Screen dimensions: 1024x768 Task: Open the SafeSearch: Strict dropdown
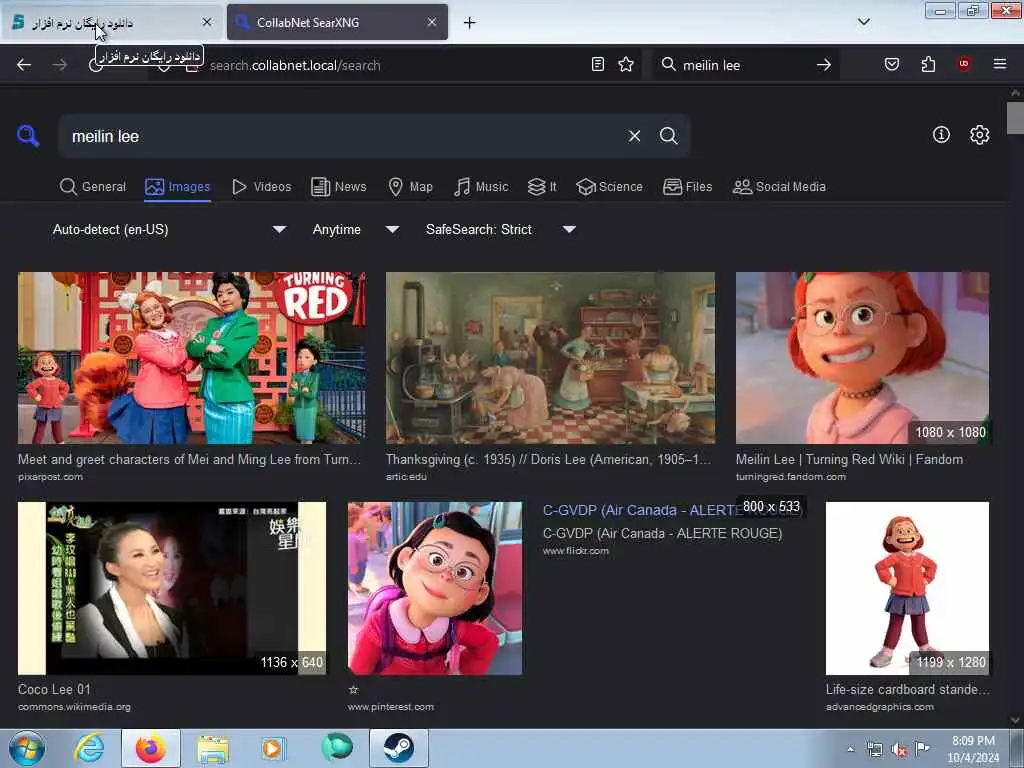click(x=501, y=229)
